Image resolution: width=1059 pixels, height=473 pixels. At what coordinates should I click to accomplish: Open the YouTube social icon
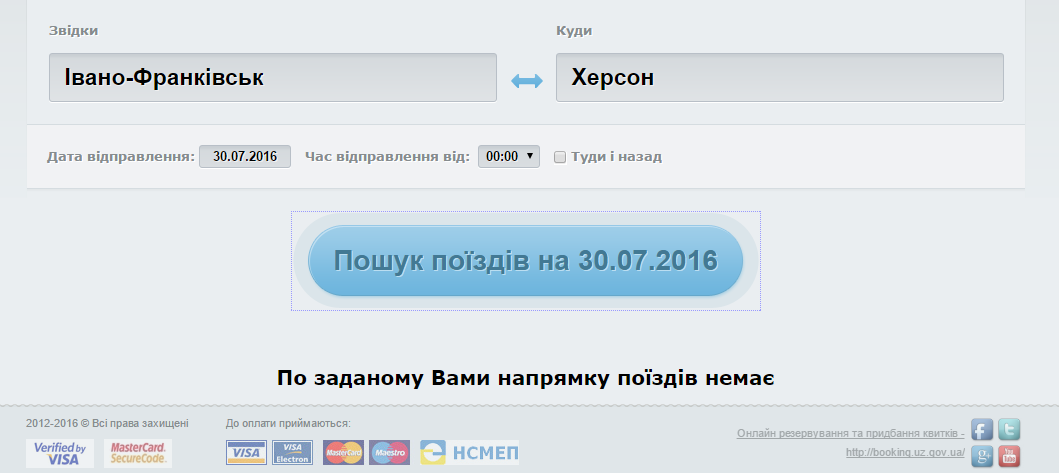pos(1009,456)
